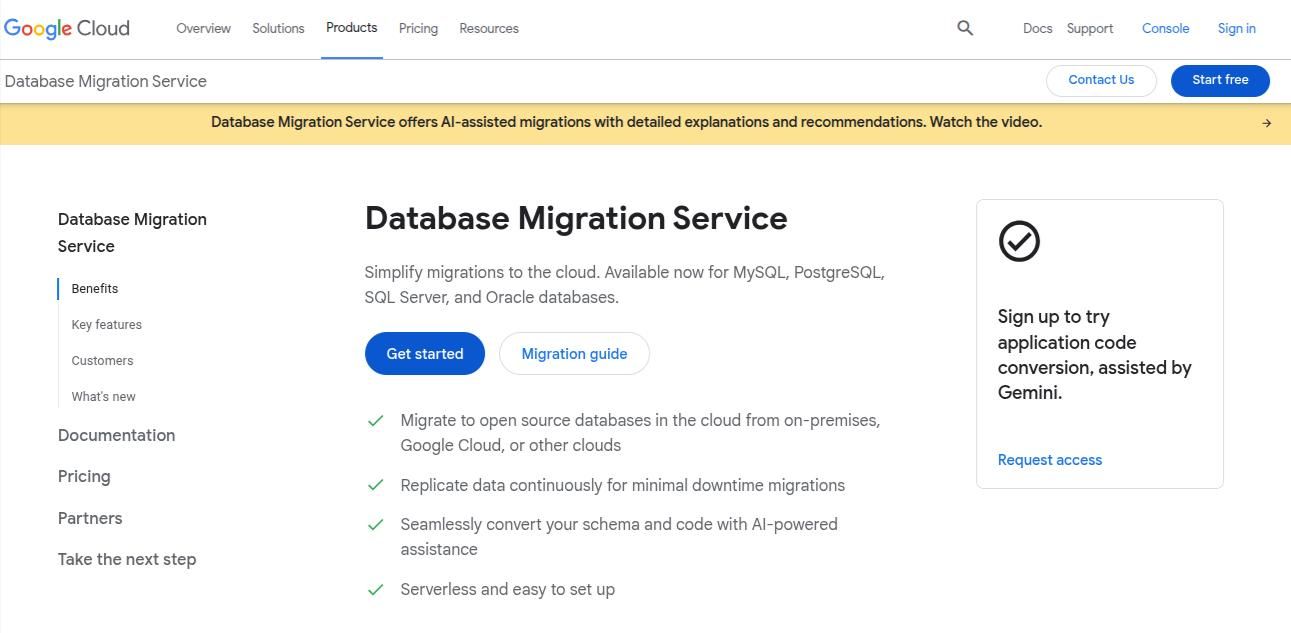This screenshot has height=633, width=1291.
Task: Open the Console link
Action: [x=1165, y=28]
